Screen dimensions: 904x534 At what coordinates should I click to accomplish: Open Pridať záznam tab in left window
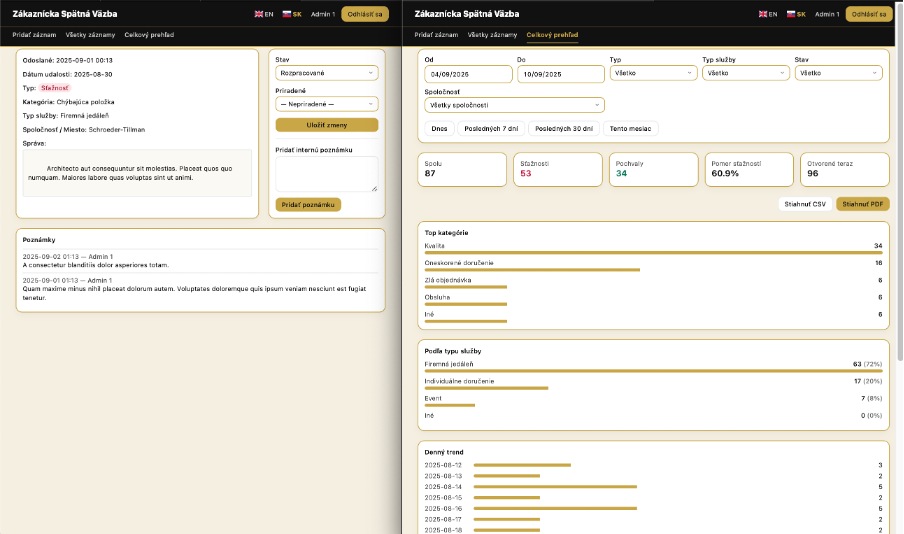[x=34, y=35]
